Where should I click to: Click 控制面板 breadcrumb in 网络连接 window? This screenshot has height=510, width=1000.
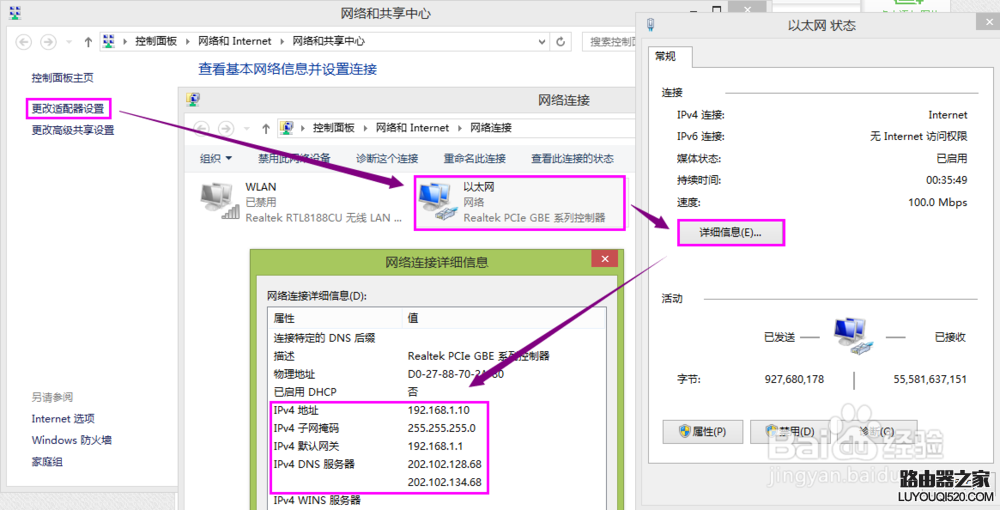pyautogui.click(x=334, y=128)
